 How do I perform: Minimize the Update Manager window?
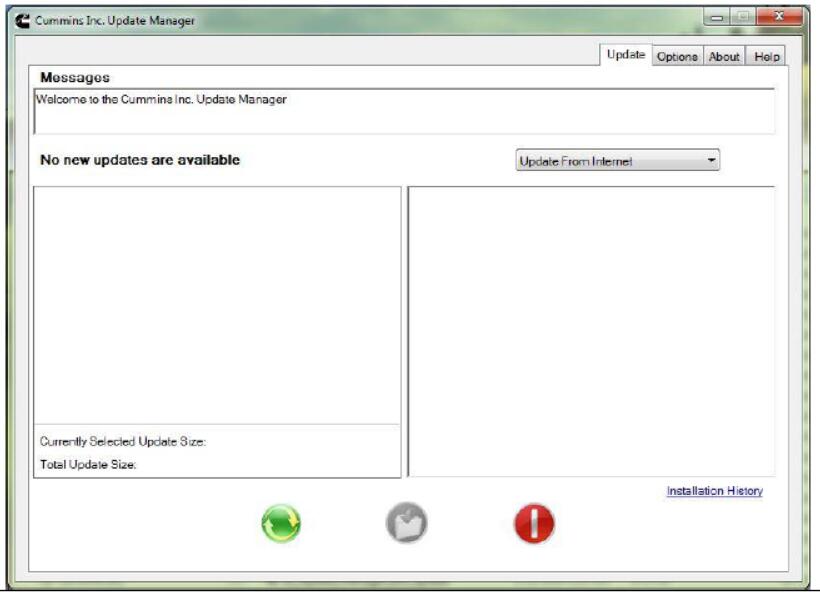tap(716, 17)
